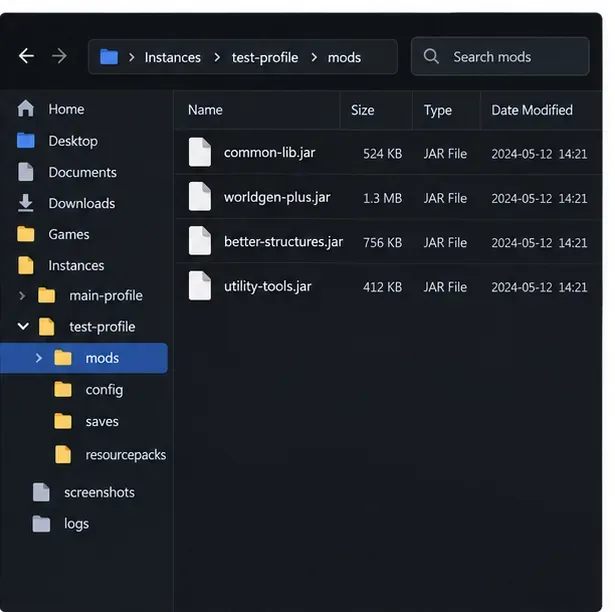Click the better-structures.jar file icon
The image size is (615, 612).
click(x=200, y=240)
